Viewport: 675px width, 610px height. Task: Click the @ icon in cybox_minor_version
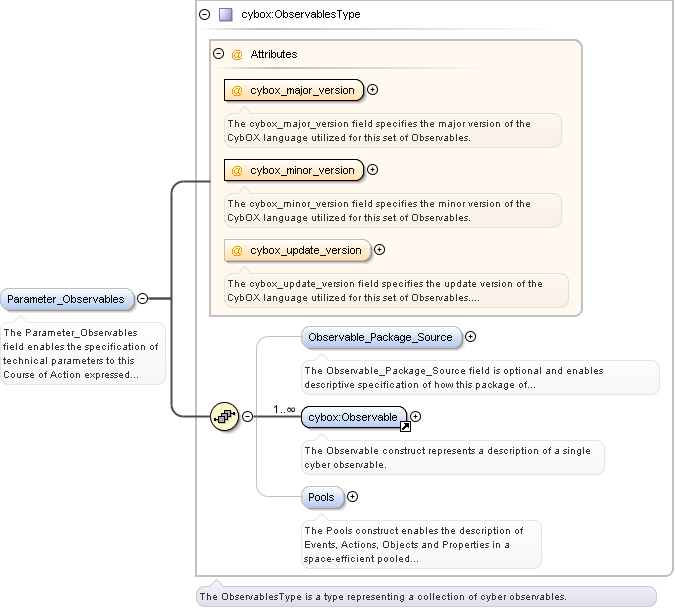click(237, 170)
